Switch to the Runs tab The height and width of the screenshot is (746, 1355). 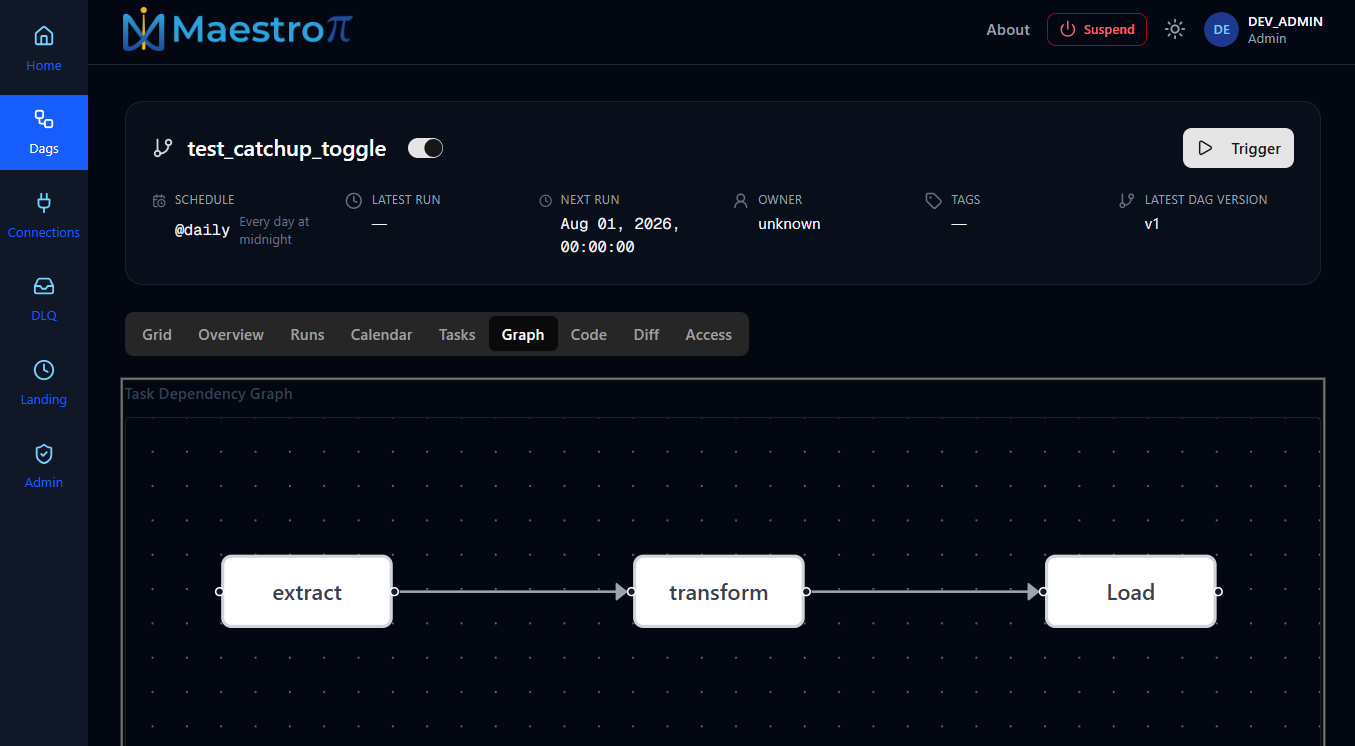(x=307, y=334)
